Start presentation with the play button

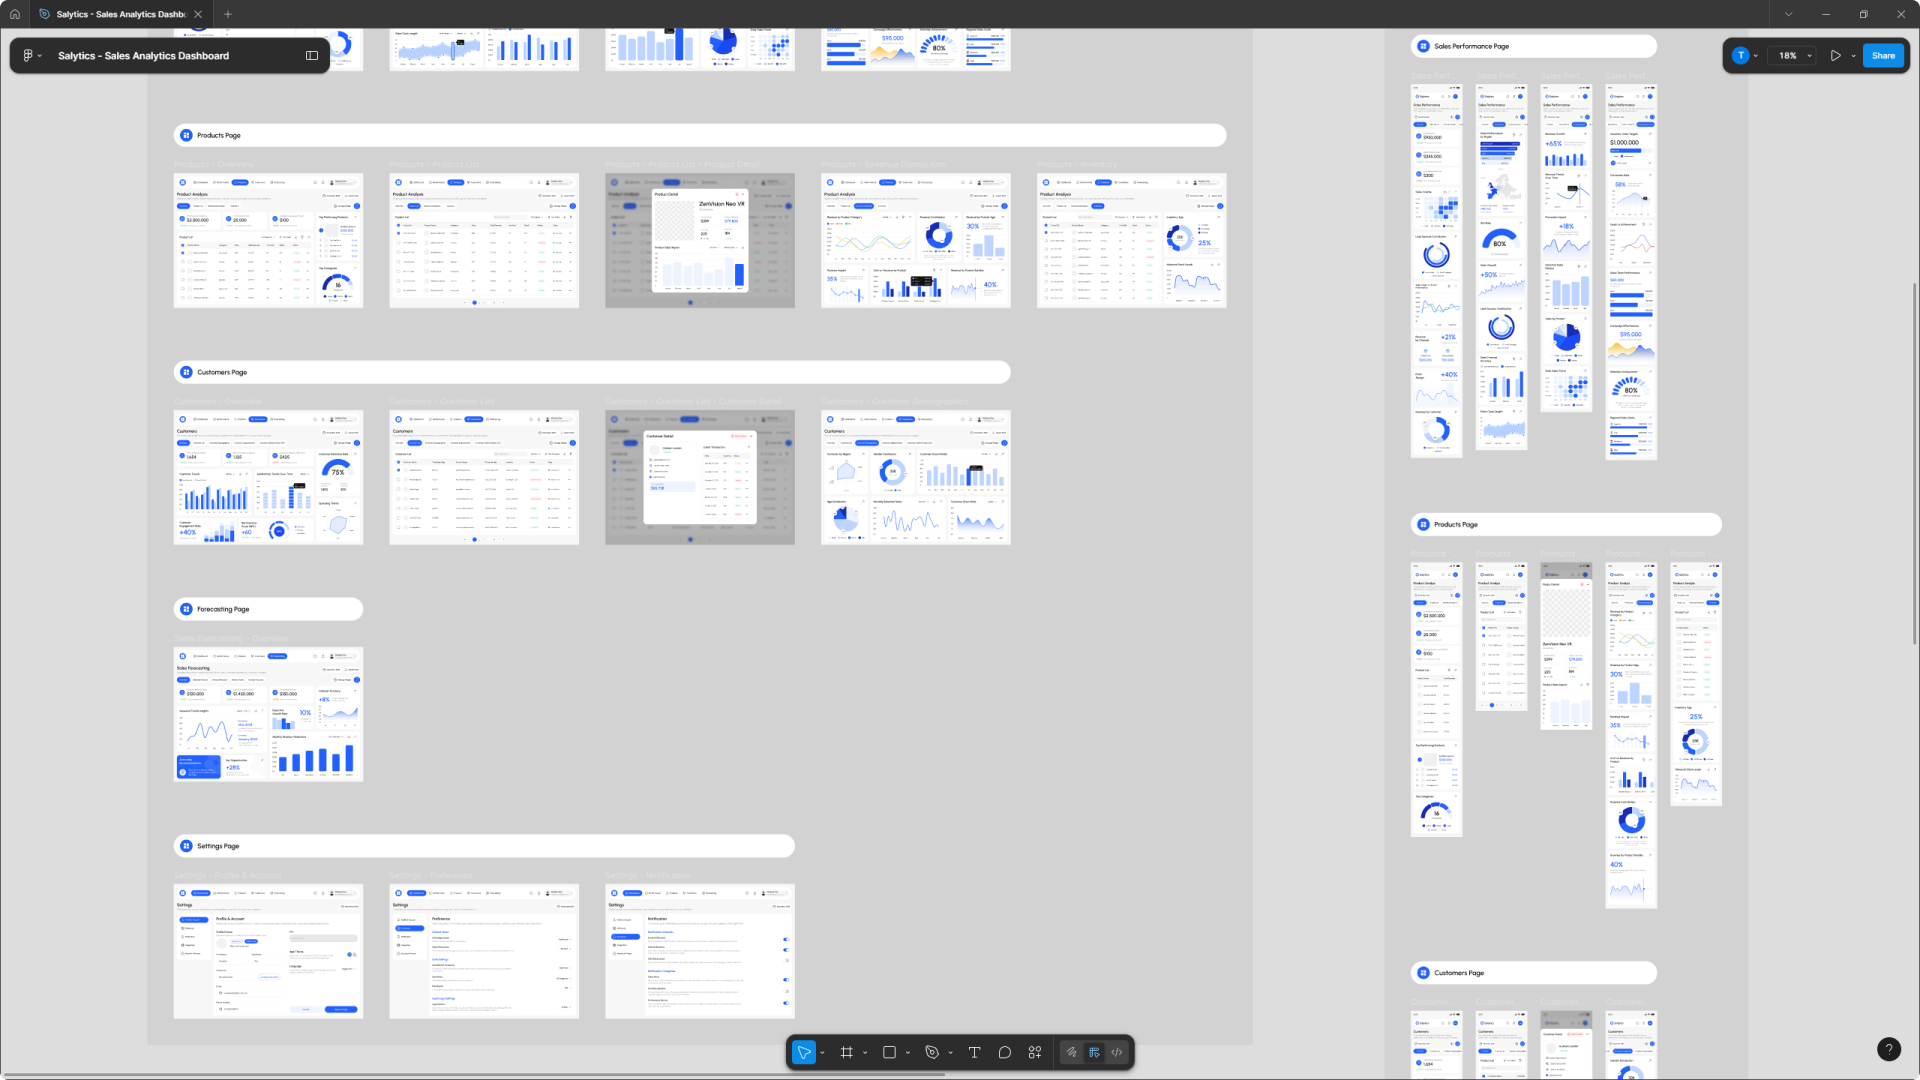coord(1835,55)
